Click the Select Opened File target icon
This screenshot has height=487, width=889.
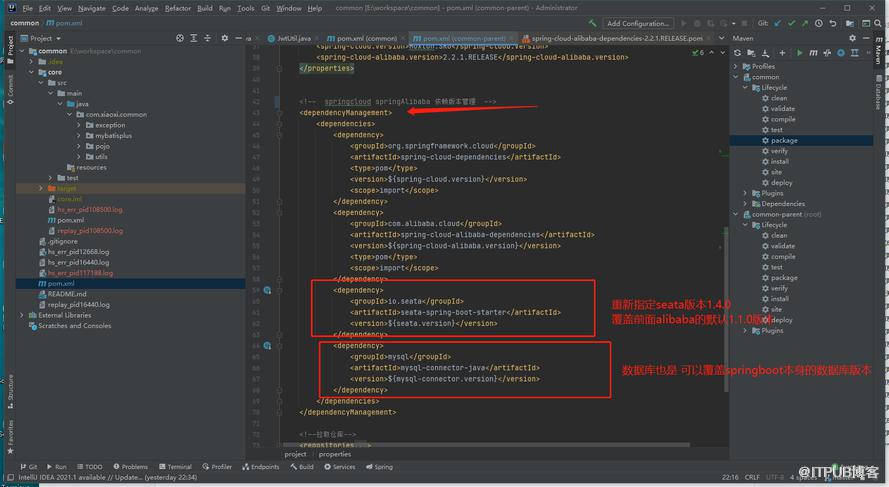click(x=180, y=38)
